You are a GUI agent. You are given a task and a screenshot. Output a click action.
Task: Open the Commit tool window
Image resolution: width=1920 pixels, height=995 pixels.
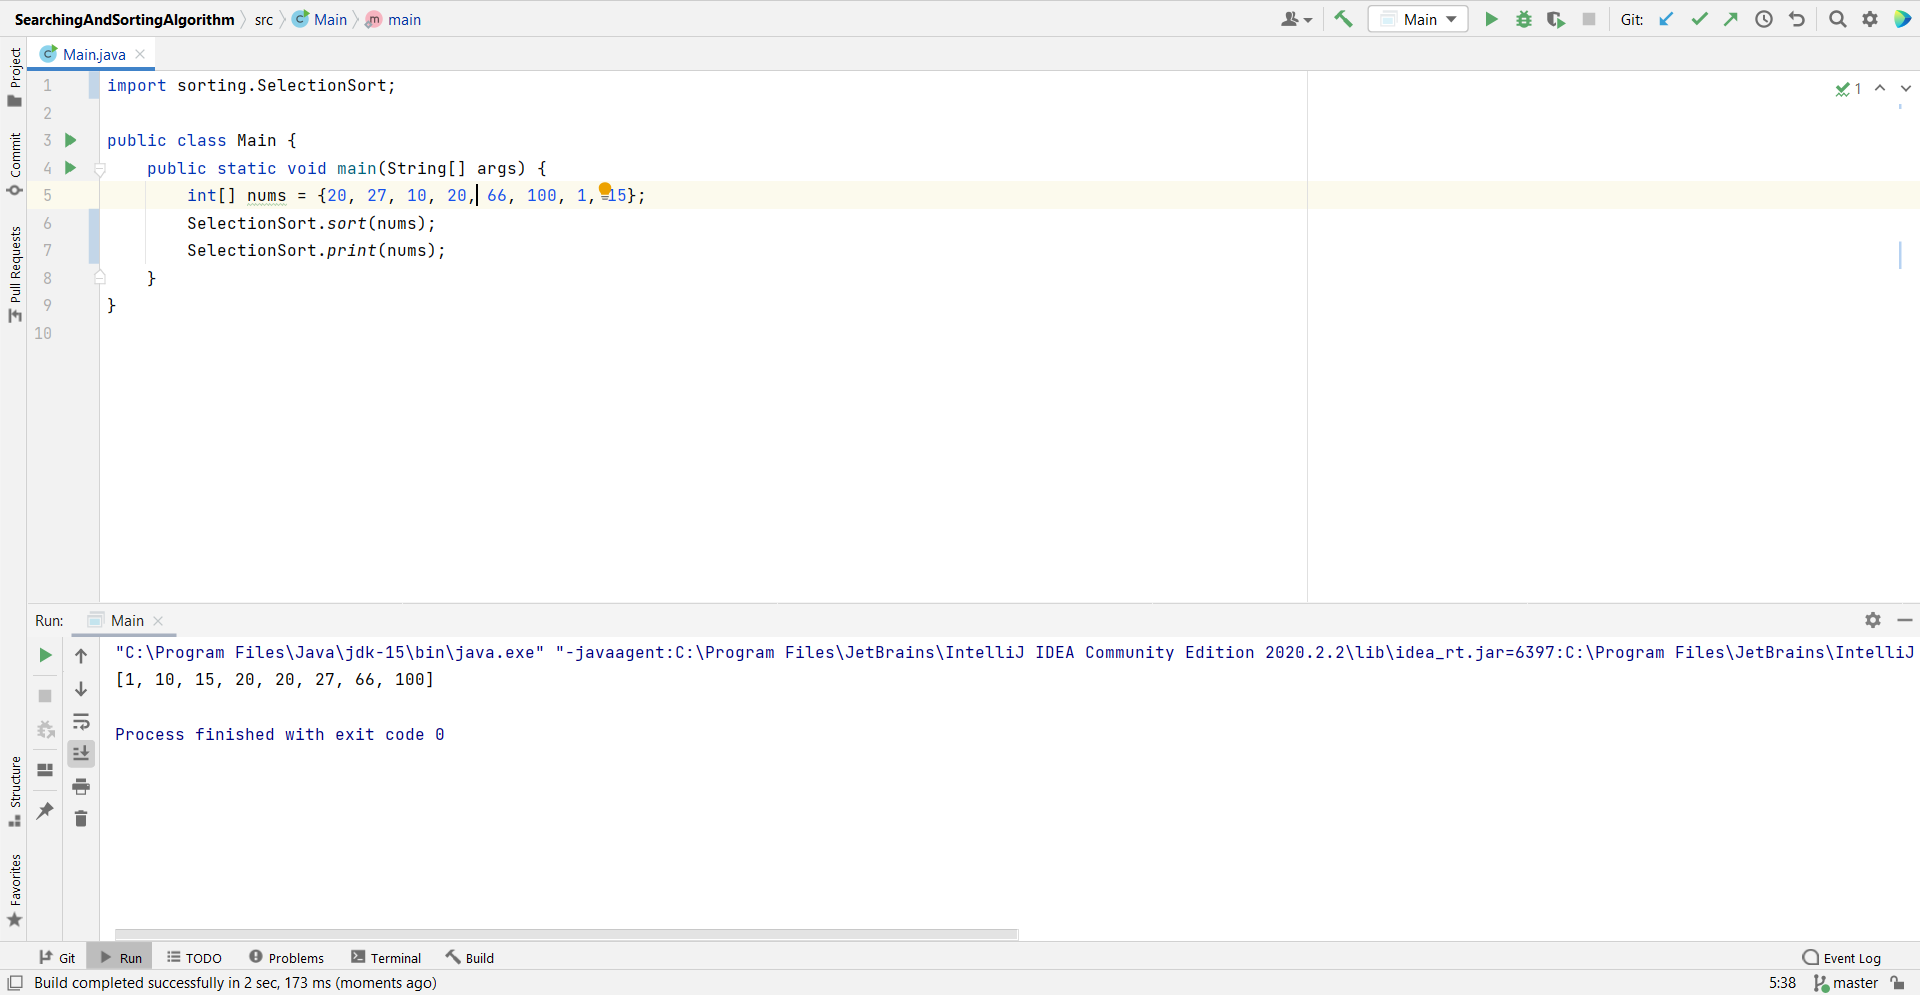point(14,165)
